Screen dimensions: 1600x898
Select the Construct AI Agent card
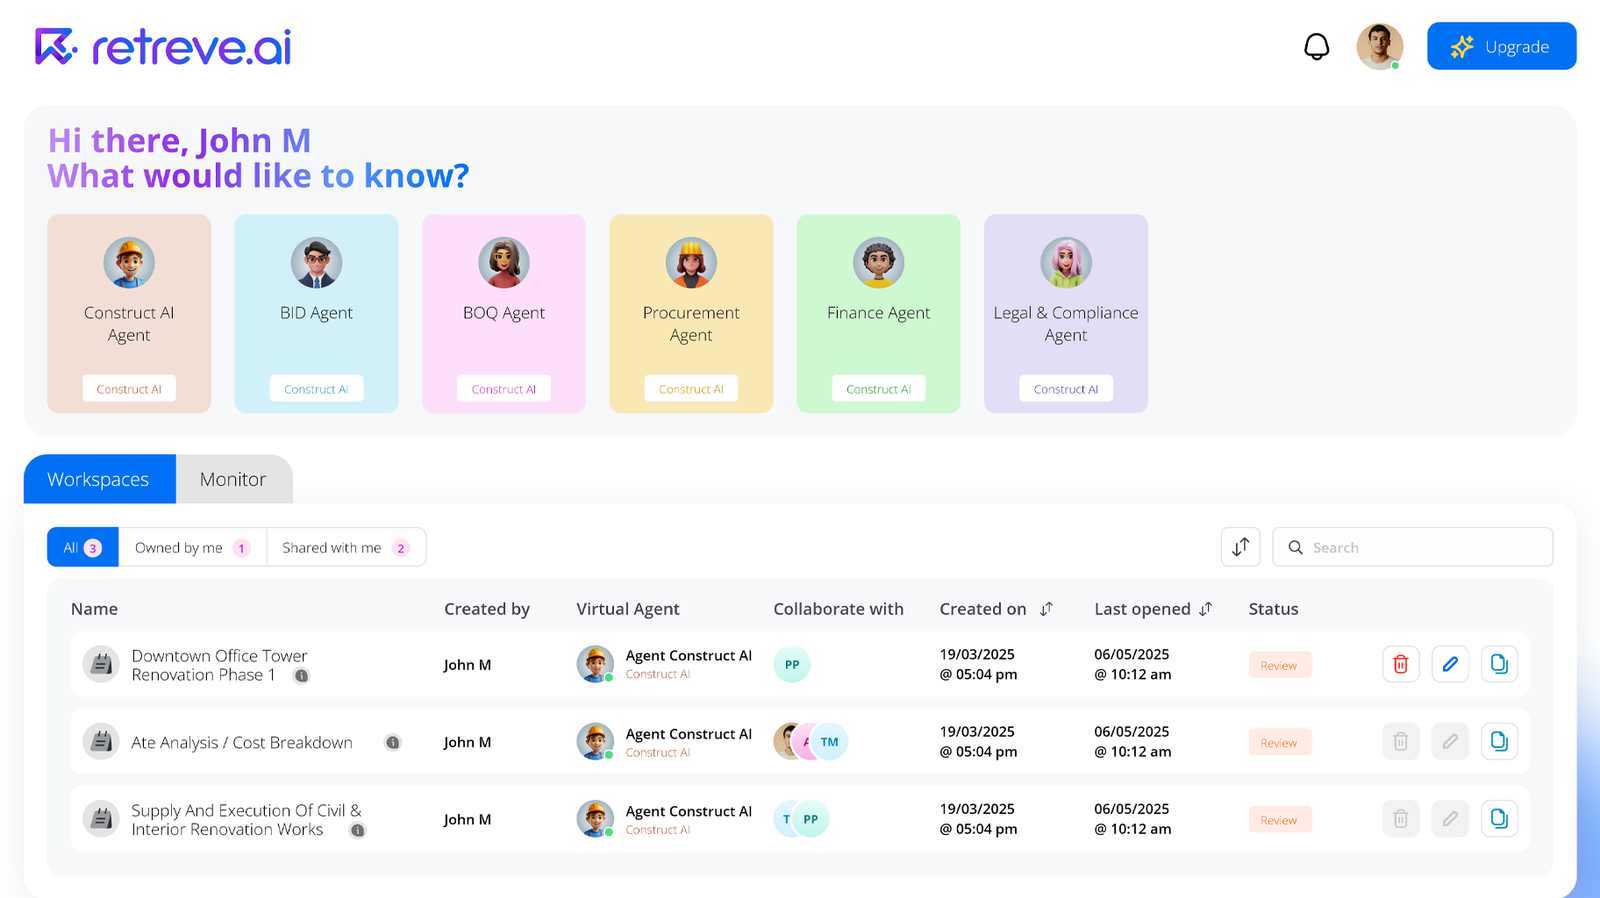coord(129,313)
